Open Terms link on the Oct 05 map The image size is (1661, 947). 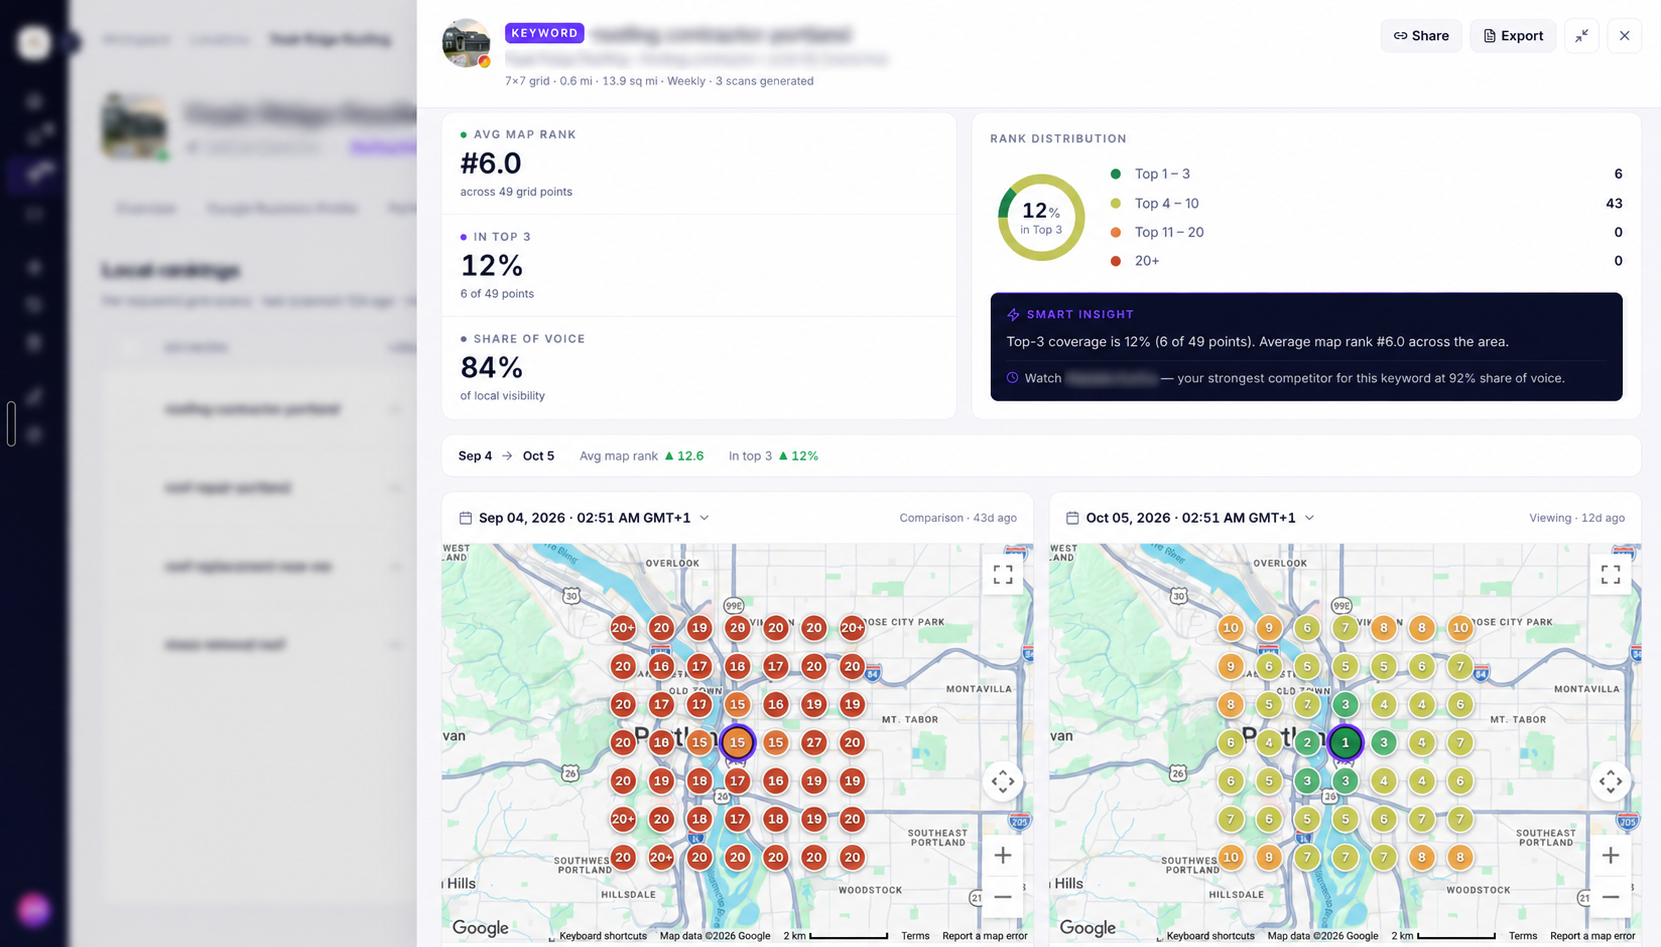[x=1523, y=936]
